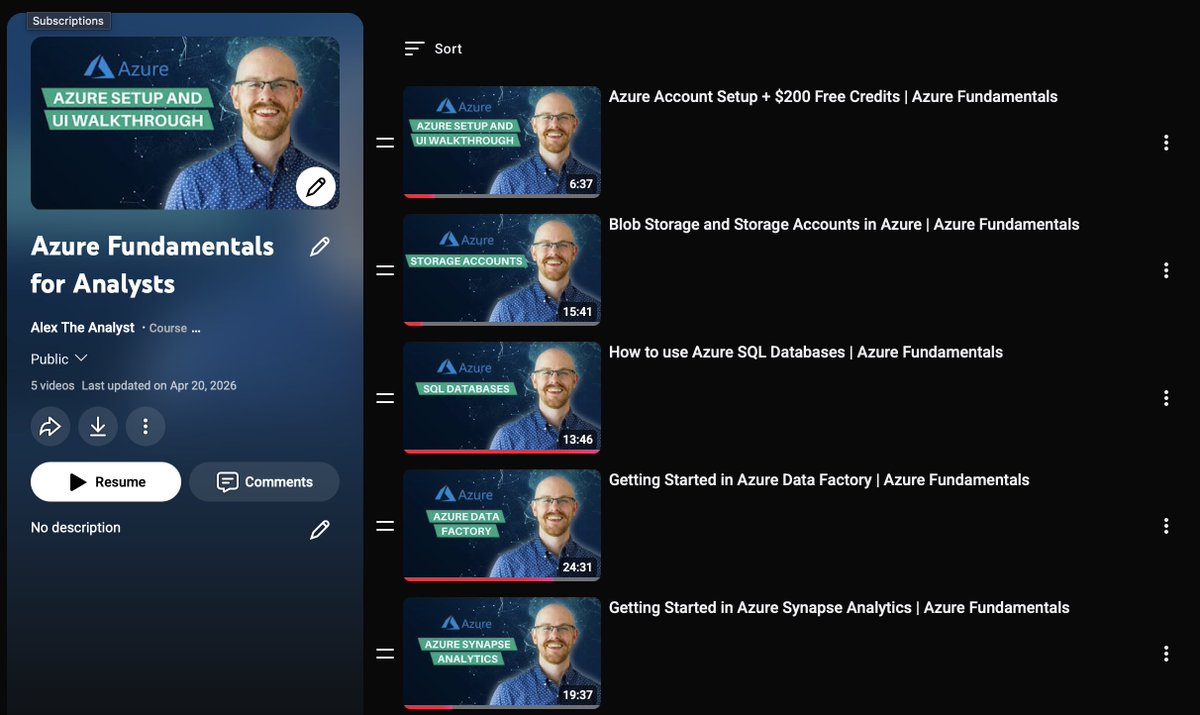This screenshot has width=1200, height=715.
Task: Edit the playlist thumbnail with pencil icon
Action: pyautogui.click(x=316, y=186)
